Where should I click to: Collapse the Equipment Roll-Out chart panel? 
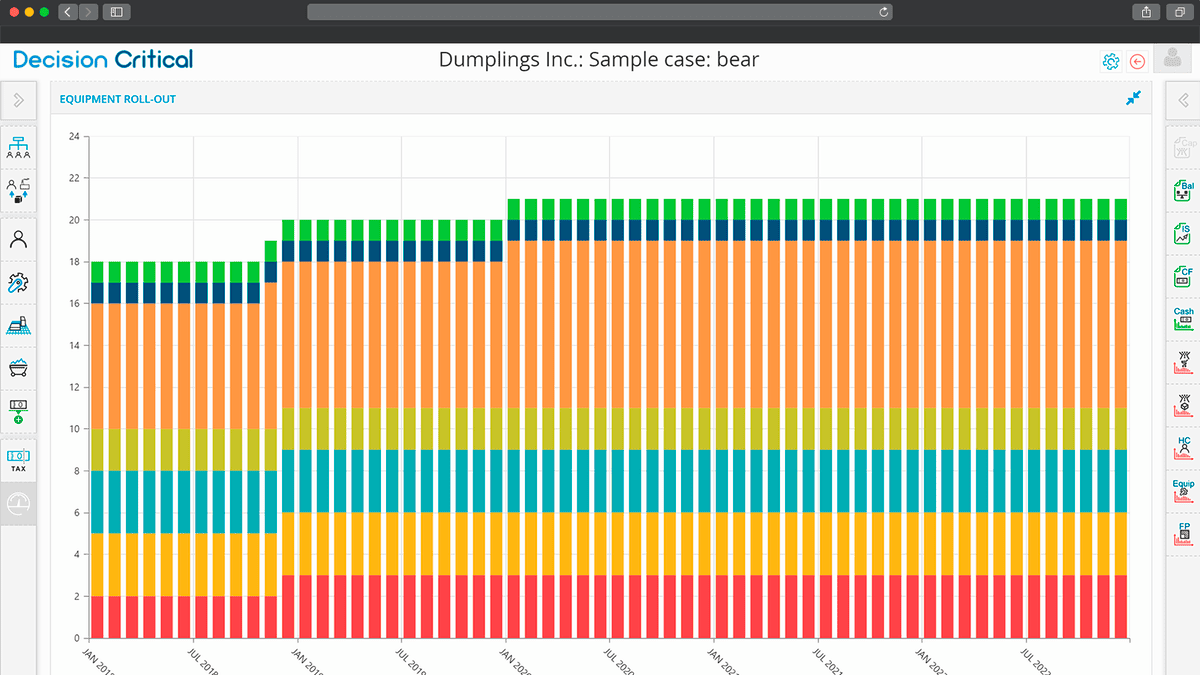click(x=1133, y=98)
